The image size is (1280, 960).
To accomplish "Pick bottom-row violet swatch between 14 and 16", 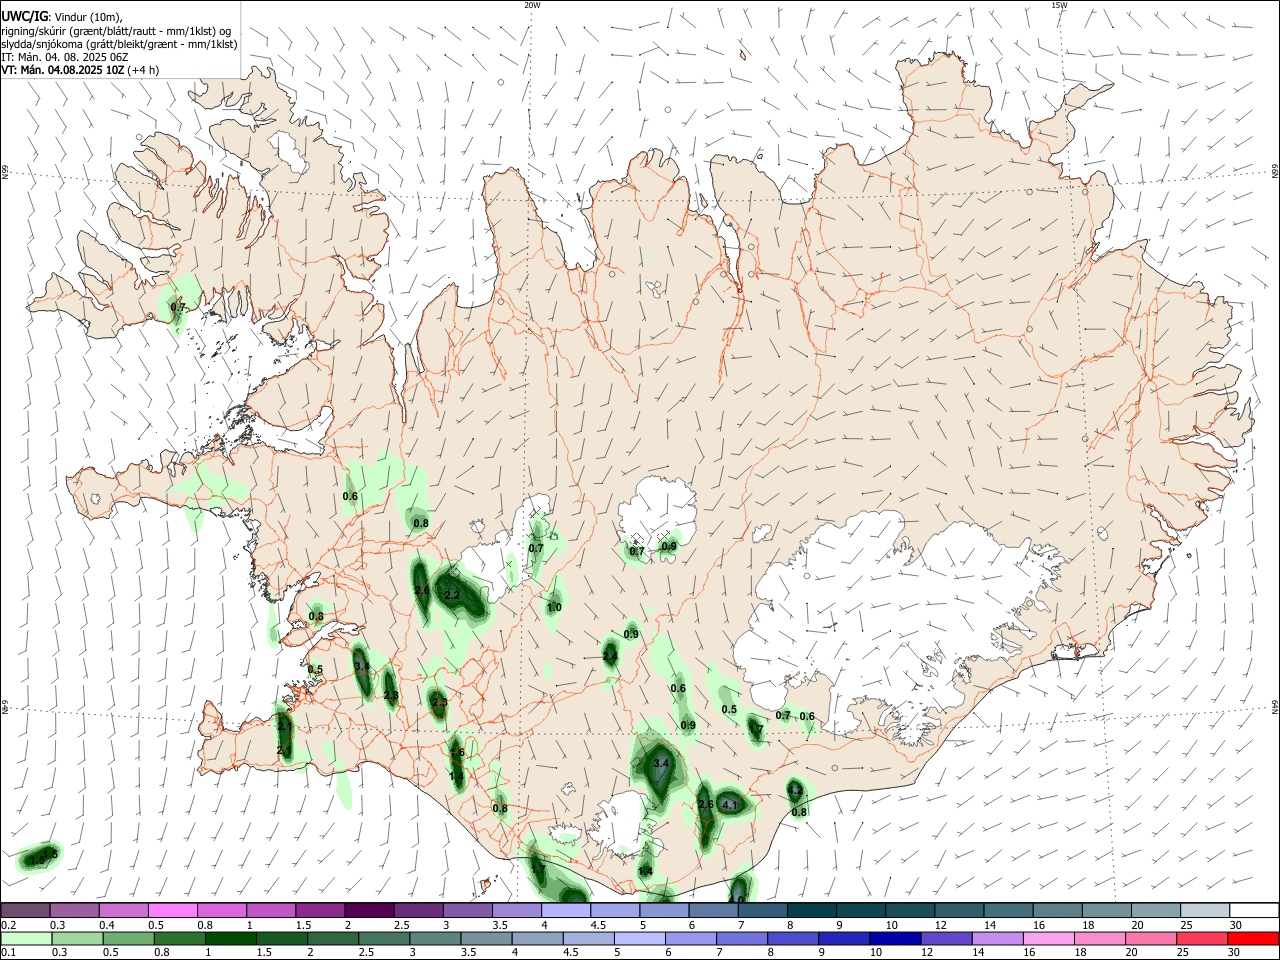I will [x=999, y=938].
